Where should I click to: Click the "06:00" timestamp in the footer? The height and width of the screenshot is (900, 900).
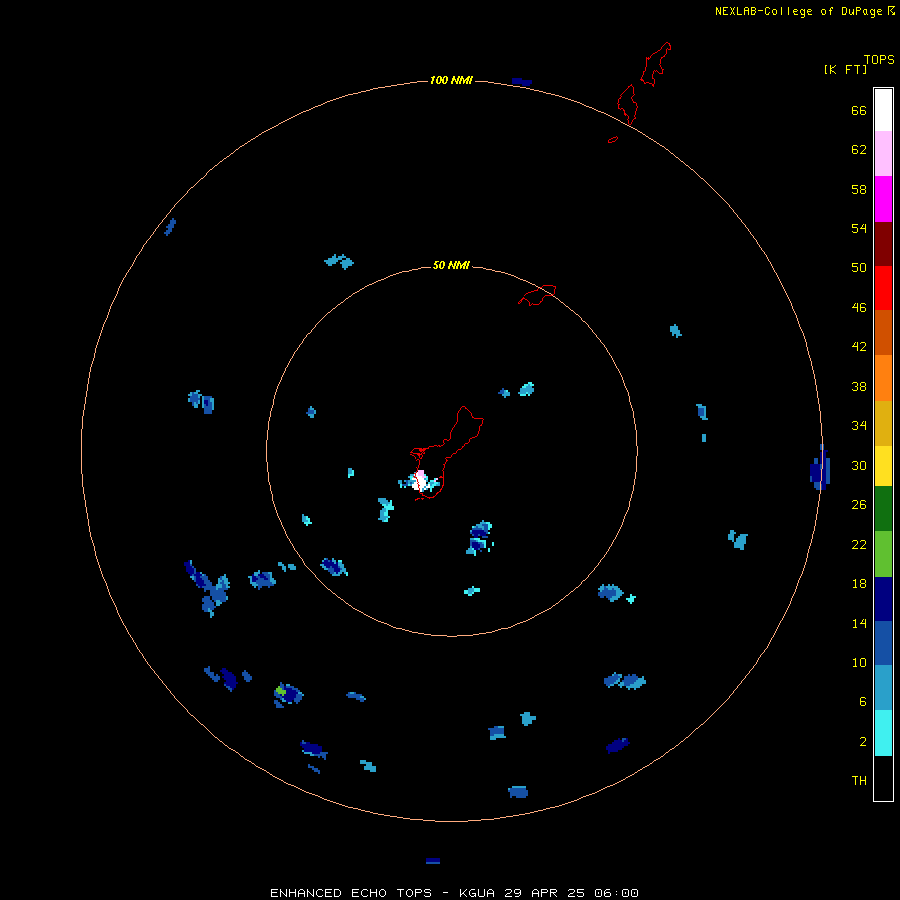point(616,893)
